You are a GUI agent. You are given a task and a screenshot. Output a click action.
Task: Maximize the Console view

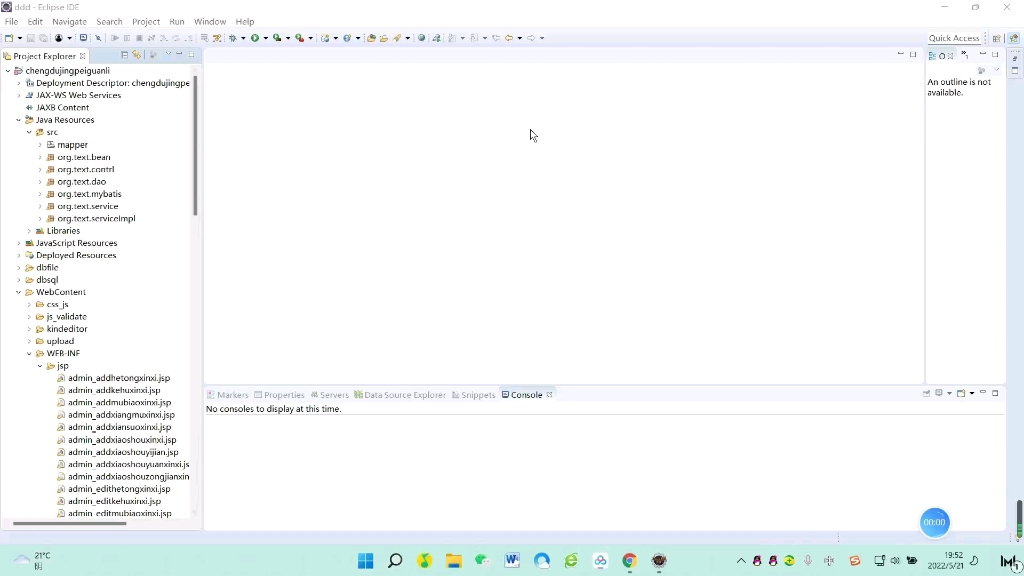(995, 393)
